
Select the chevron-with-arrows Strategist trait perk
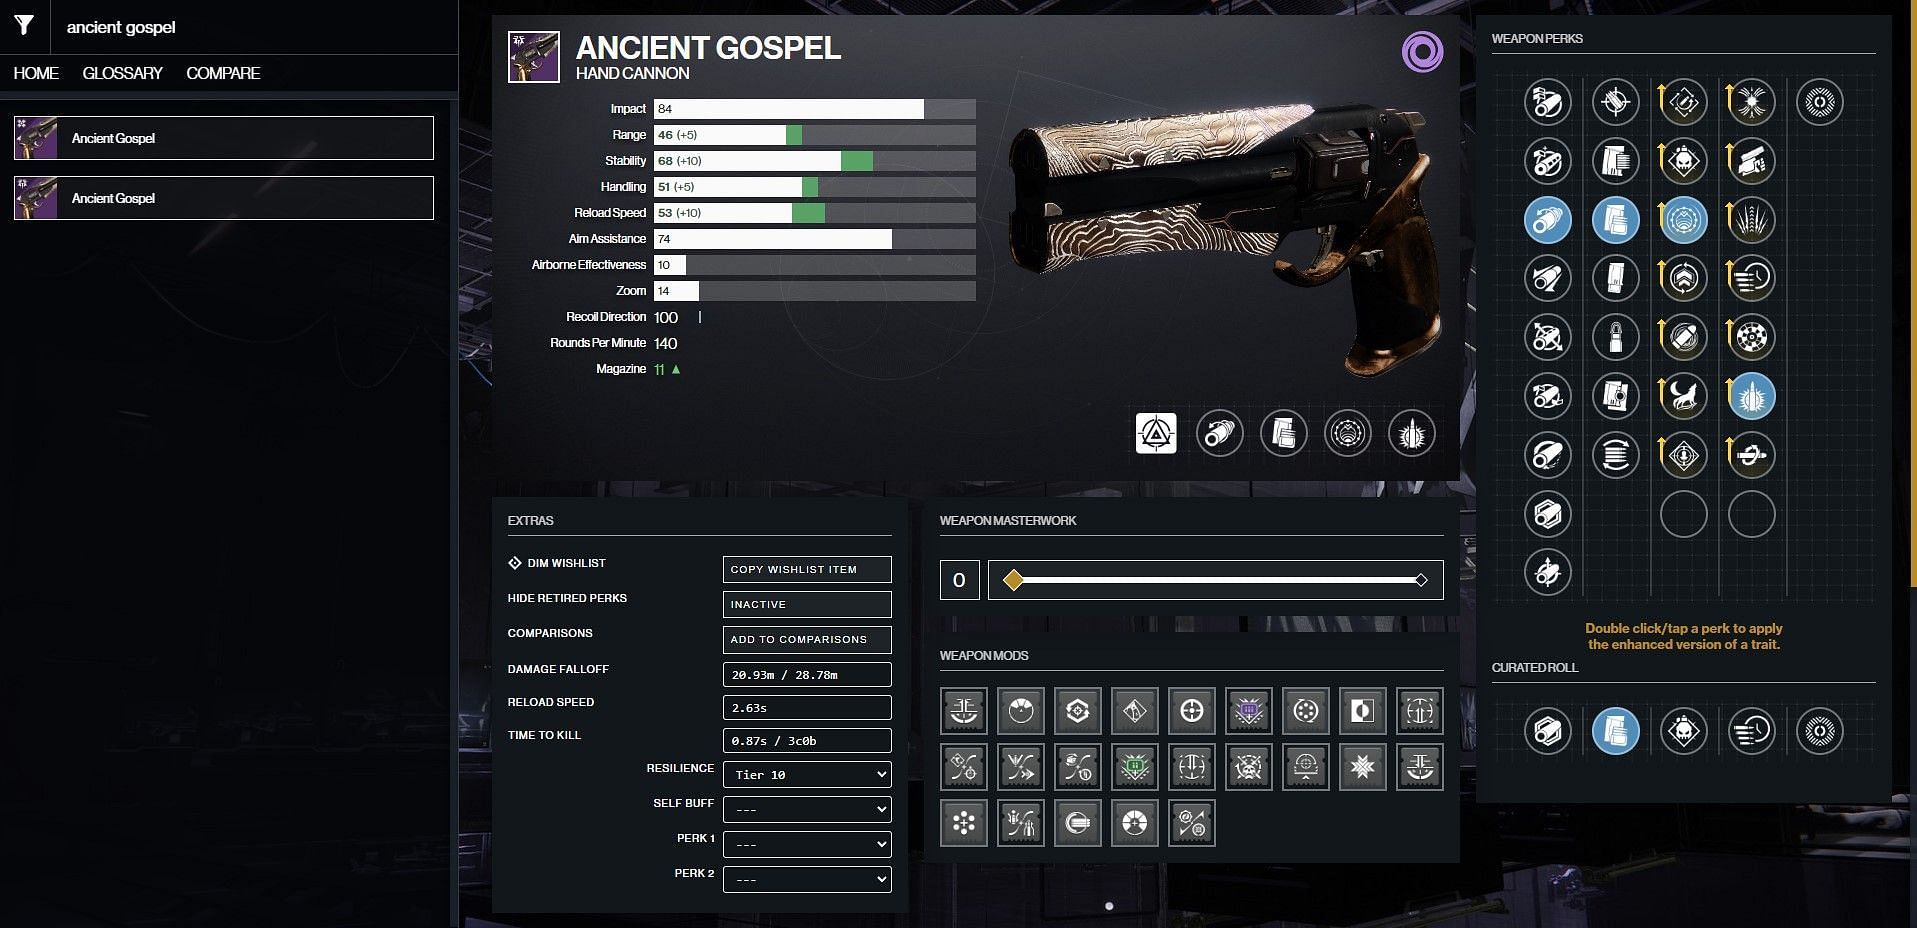click(x=1684, y=278)
